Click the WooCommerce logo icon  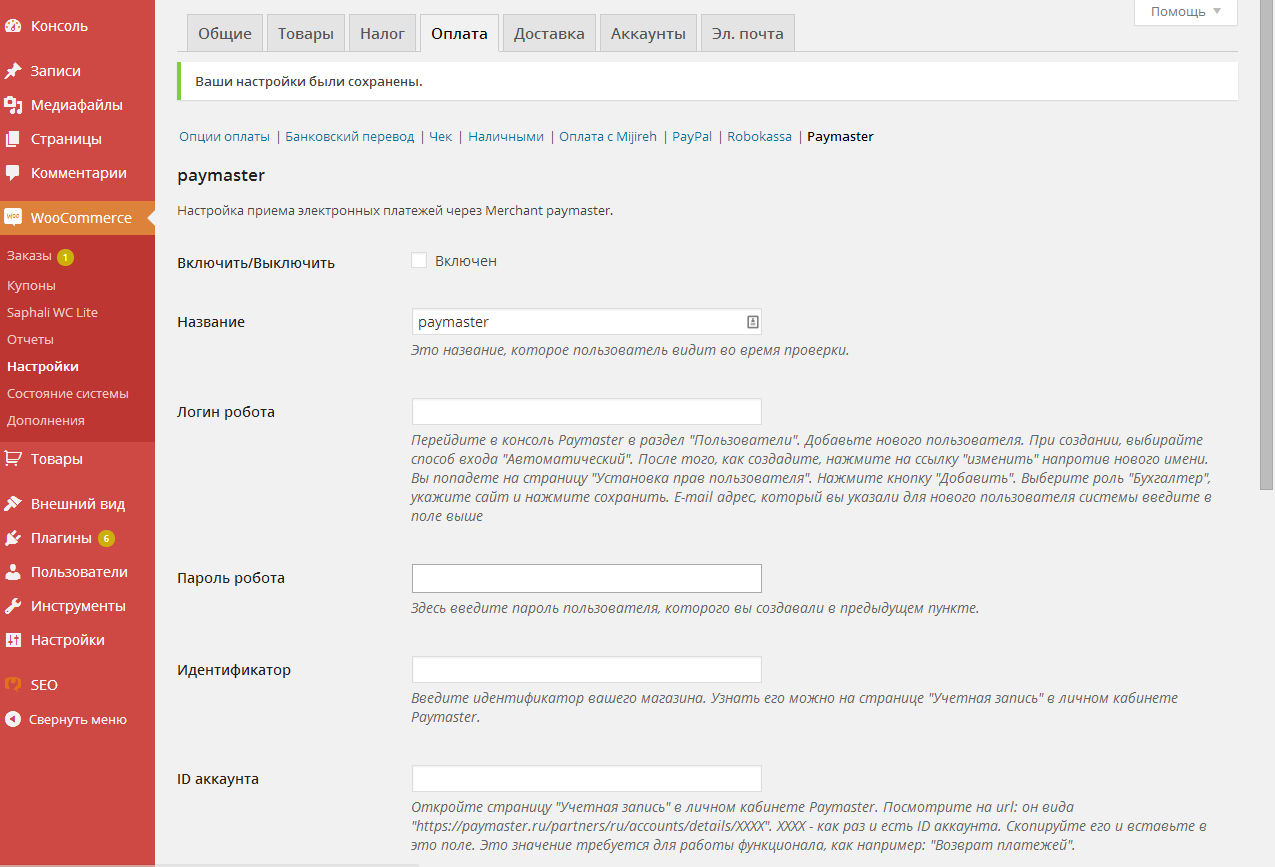pos(13,218)
